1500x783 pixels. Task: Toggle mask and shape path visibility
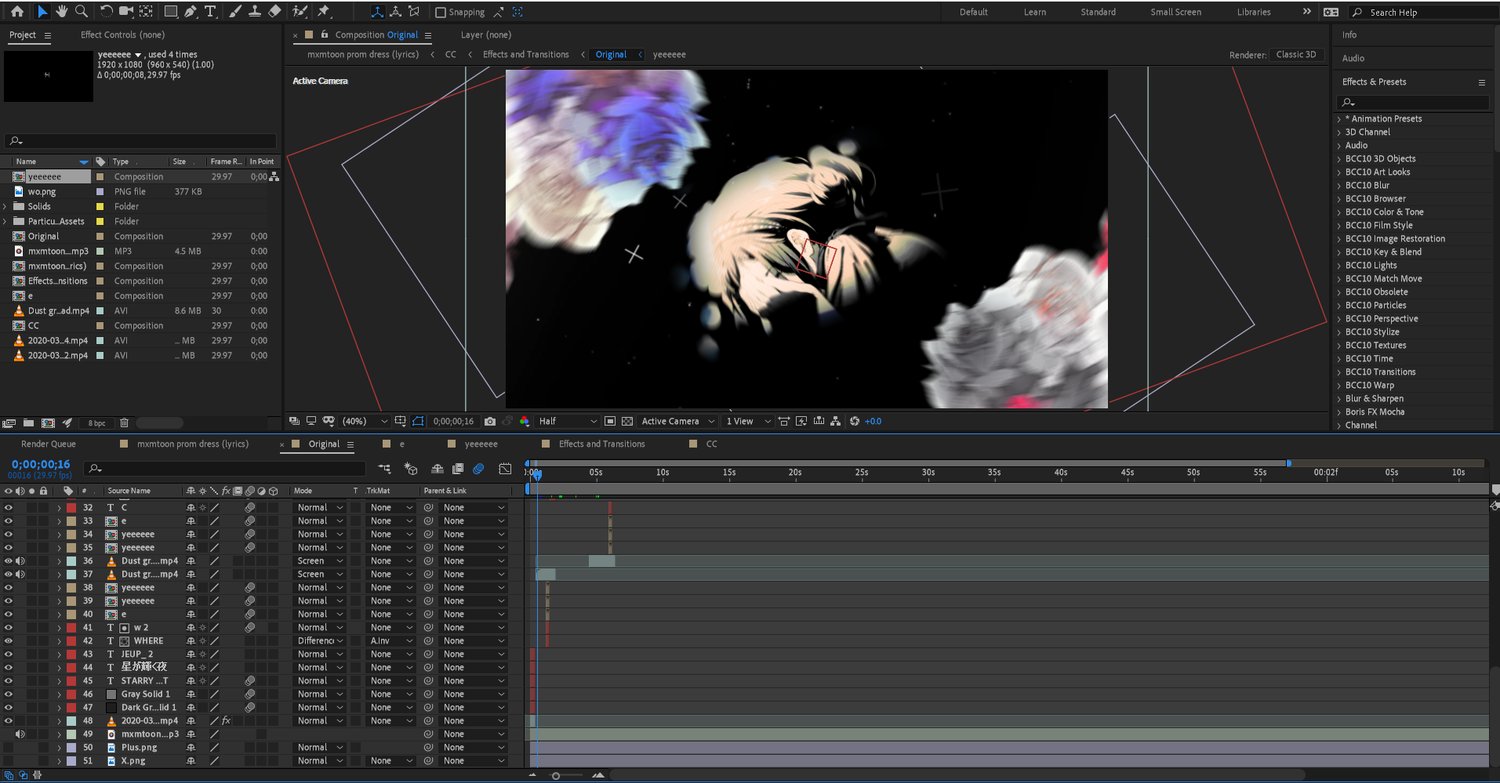(417, 421)
